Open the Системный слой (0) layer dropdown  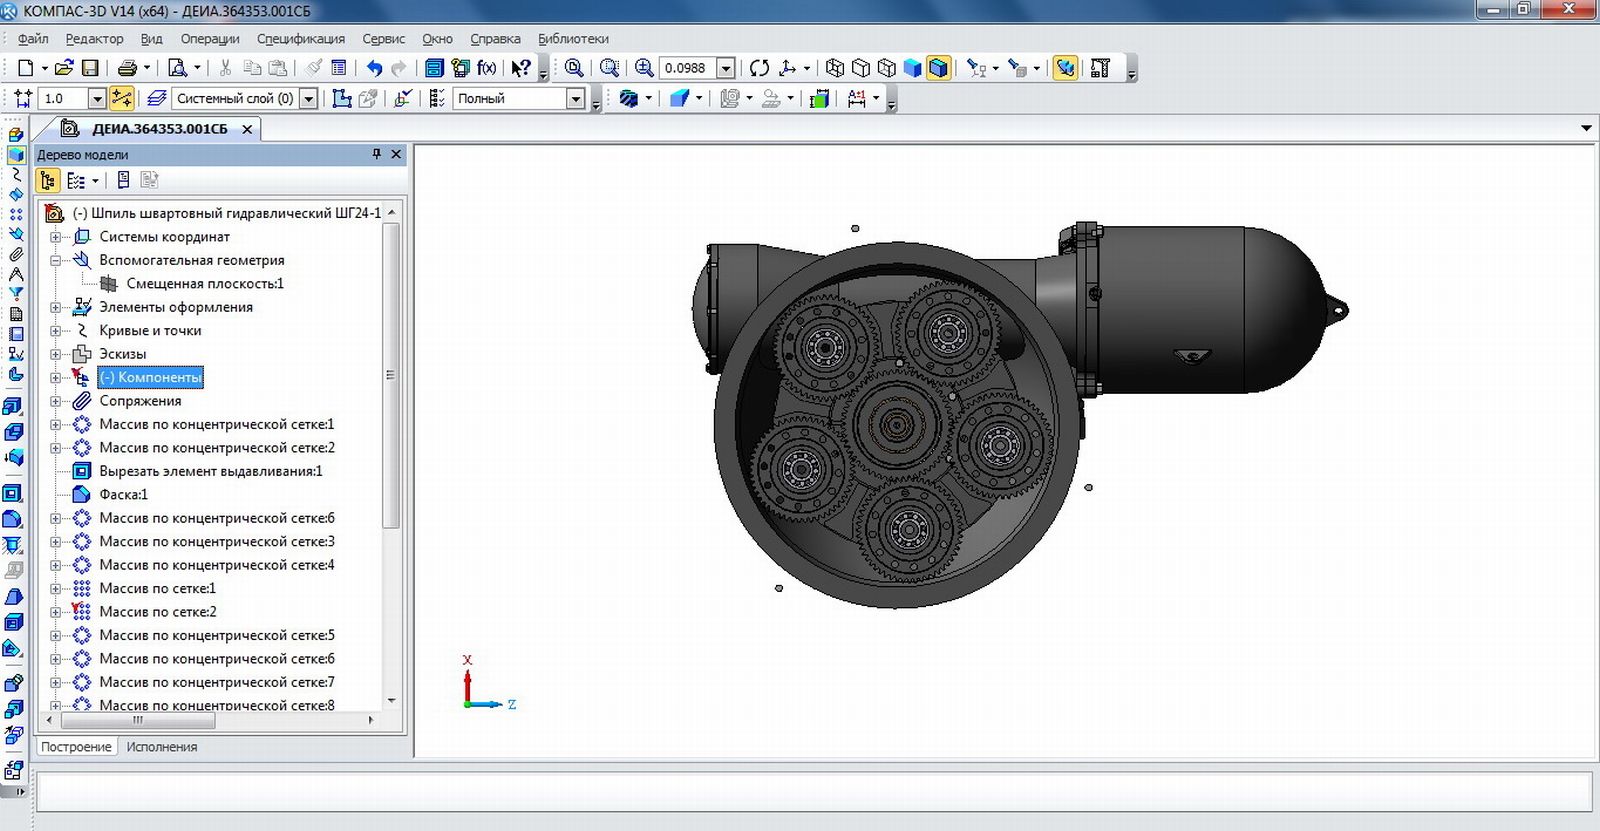[309, 98]
